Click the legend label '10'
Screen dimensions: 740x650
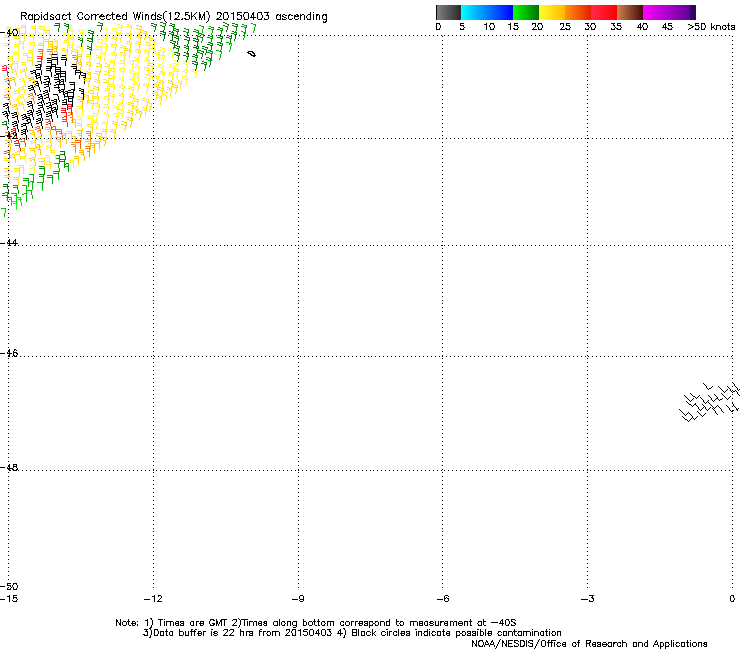[x=489, y=27]
